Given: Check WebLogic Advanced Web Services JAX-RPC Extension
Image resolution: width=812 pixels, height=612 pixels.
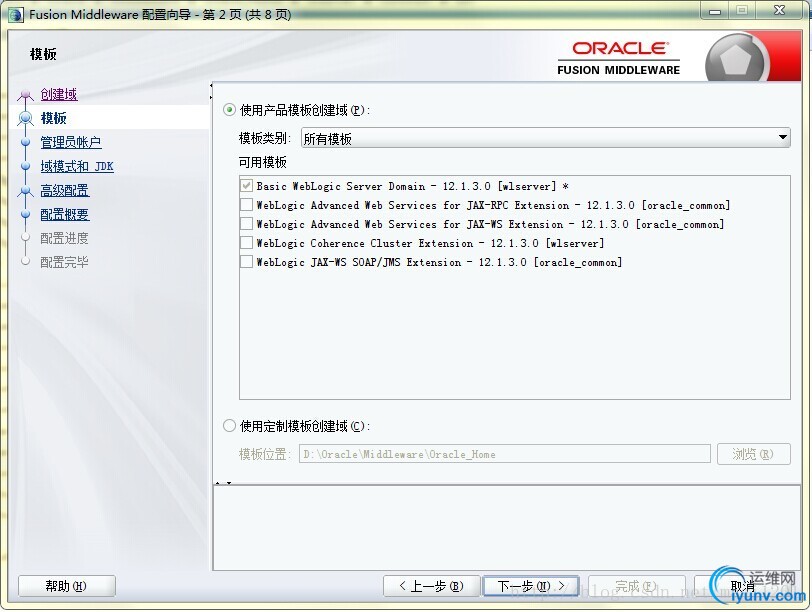Looking at the screenshot, I should tap(246, 205).
